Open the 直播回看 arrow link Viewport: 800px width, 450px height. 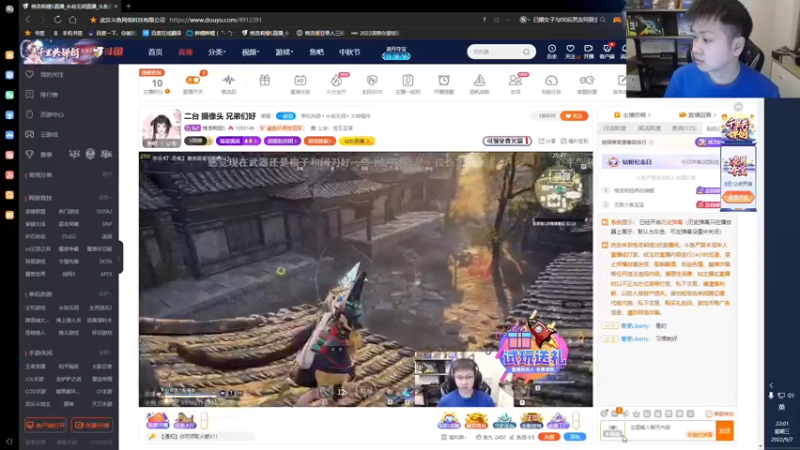697,115
